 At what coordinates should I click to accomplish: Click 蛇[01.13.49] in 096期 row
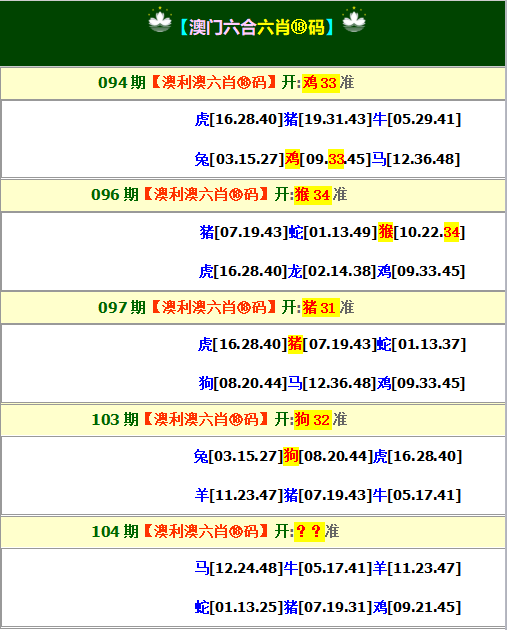click(333, 232)
